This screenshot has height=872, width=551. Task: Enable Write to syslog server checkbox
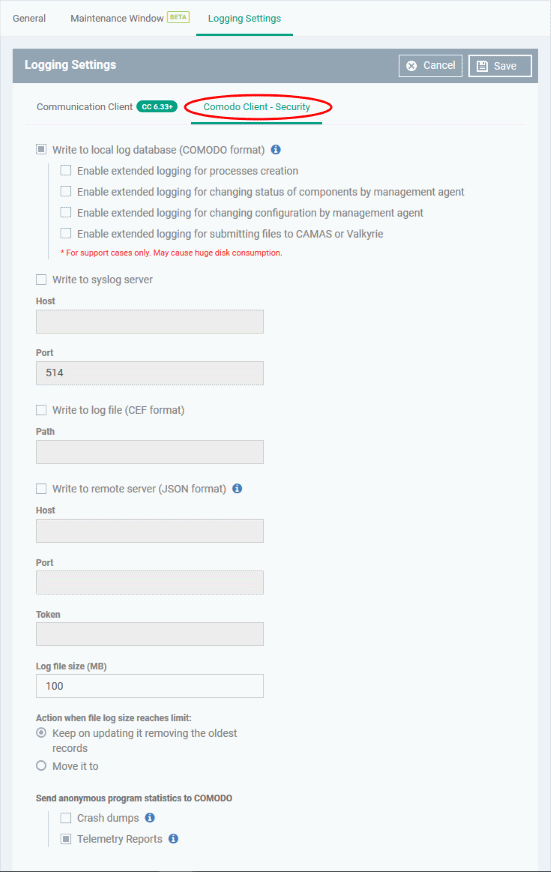pyautogui.click(x=41, y=279)
